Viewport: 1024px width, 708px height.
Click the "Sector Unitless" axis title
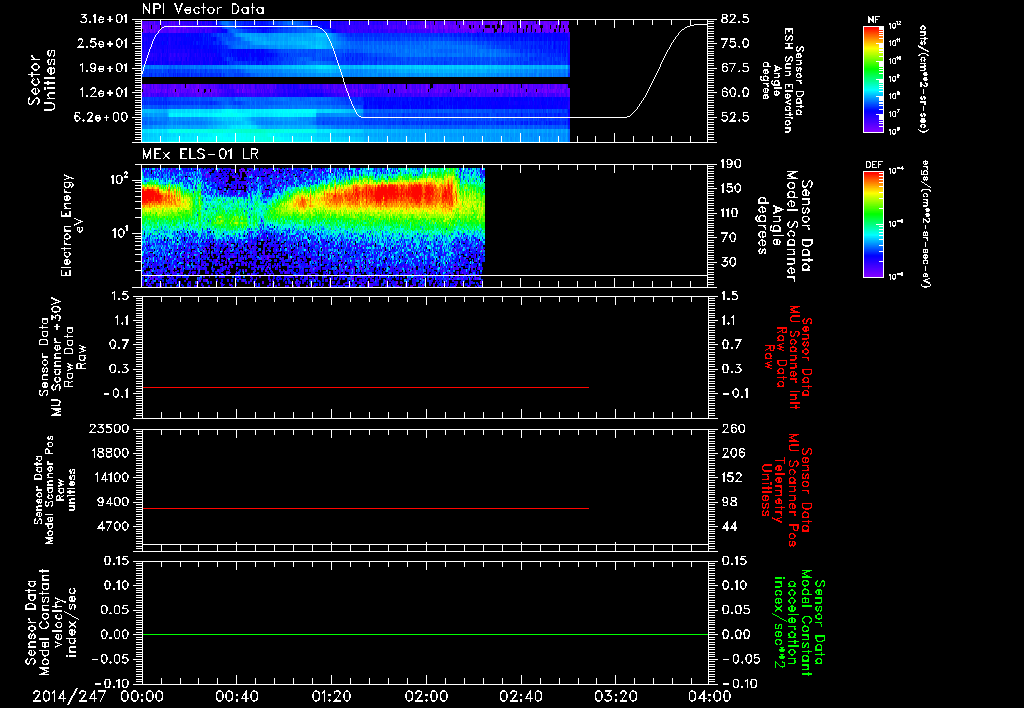pyautogui.click(x=42, y=80)
